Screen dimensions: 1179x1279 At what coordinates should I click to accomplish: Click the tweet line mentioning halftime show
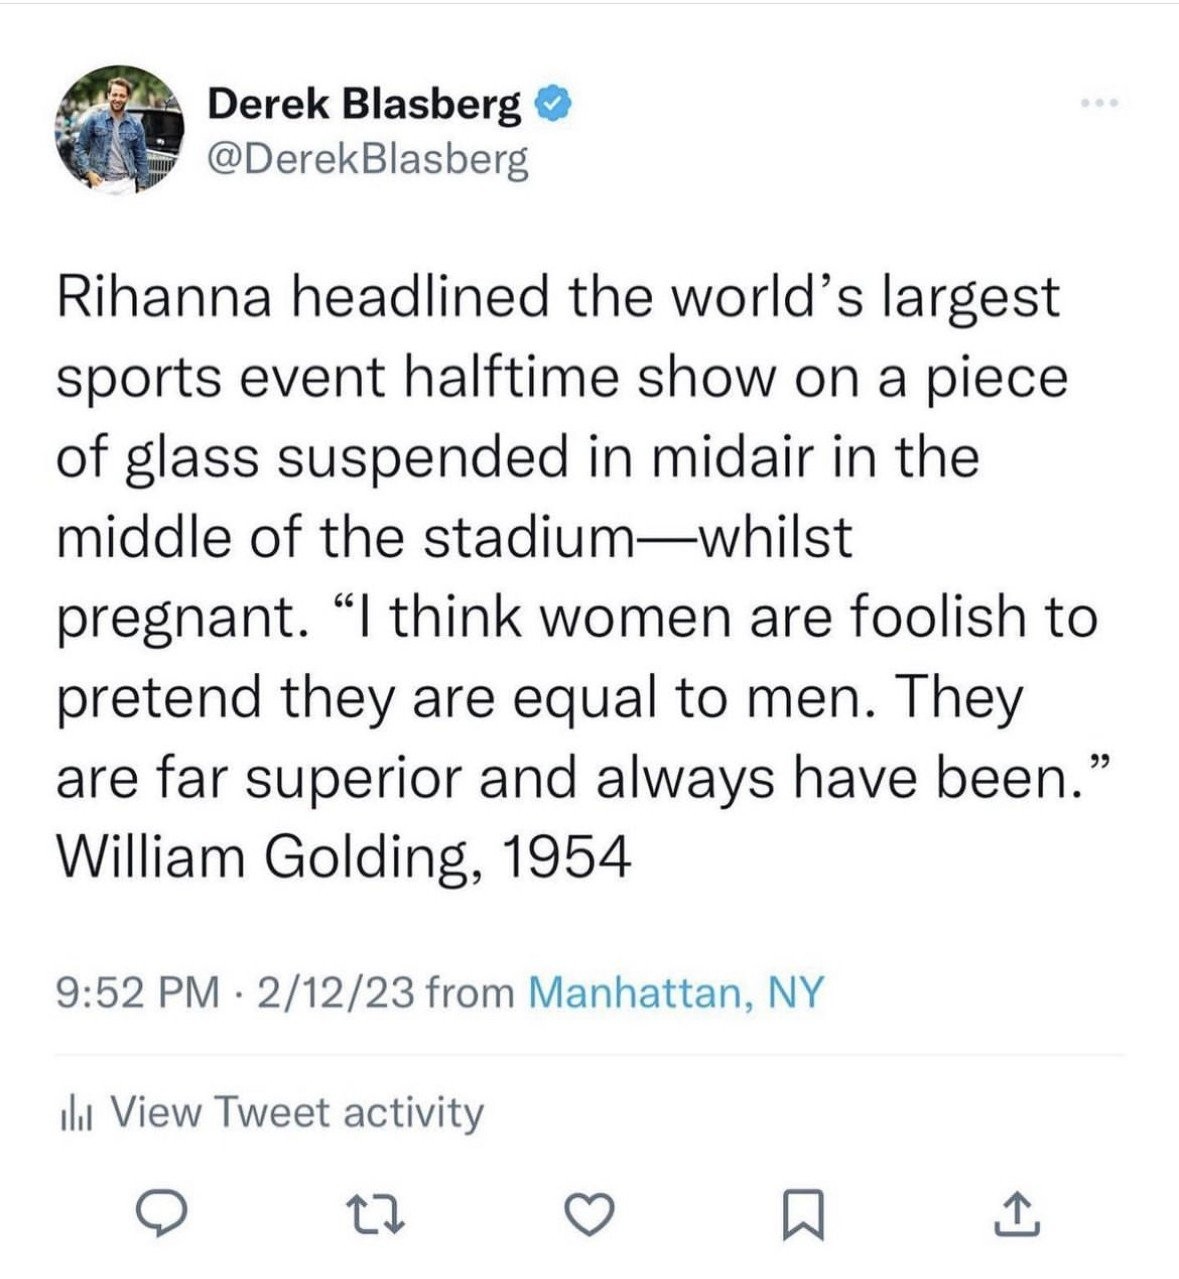pyautogui.click(x=561, y=378)
